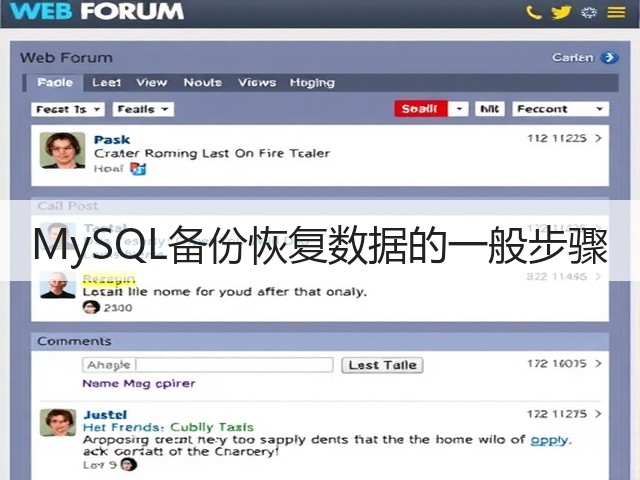Image resolution: width=640 pixels, height=480 pixels.
Task: Click the chevron next to 172 14015
Action: coord(598,363)
